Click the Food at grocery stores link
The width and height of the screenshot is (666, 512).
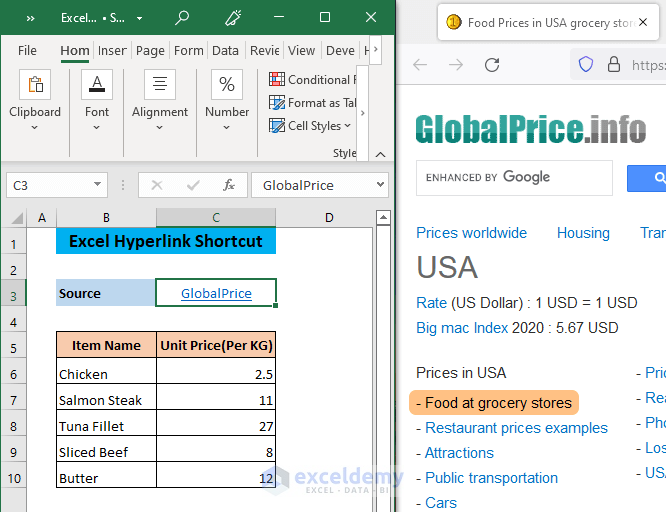498,403
